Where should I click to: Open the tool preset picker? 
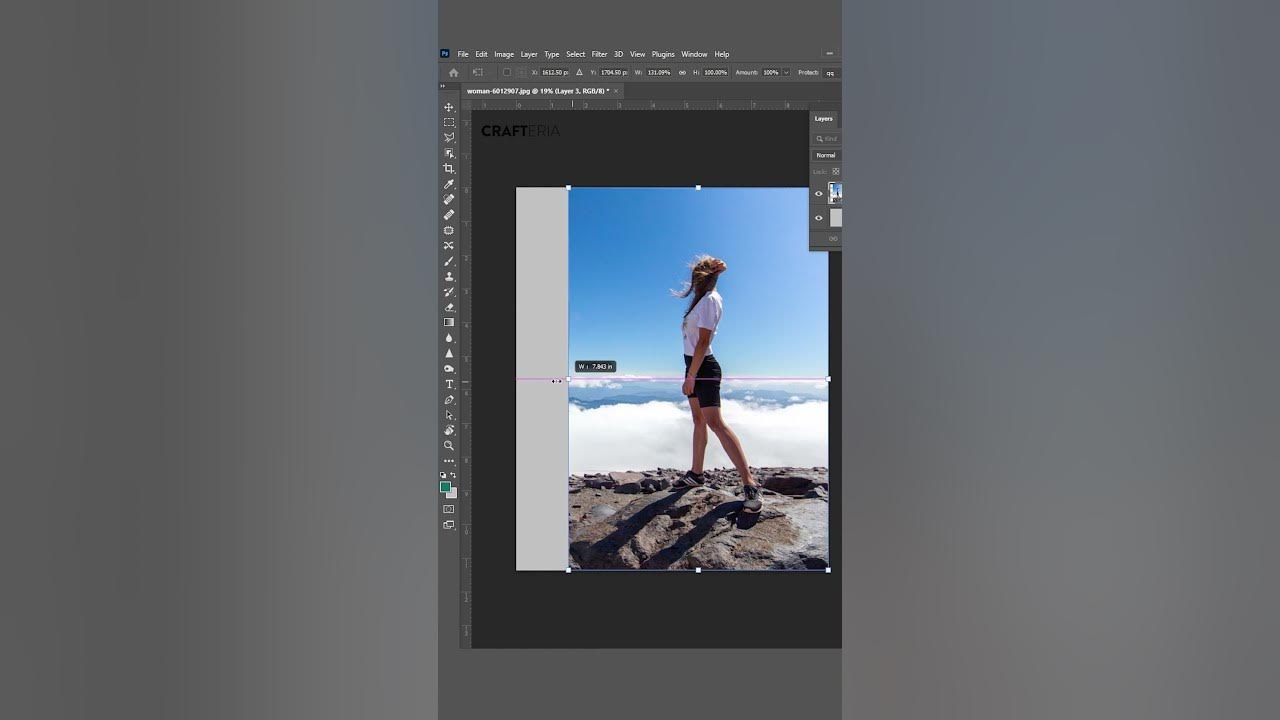tap(477, 72)
